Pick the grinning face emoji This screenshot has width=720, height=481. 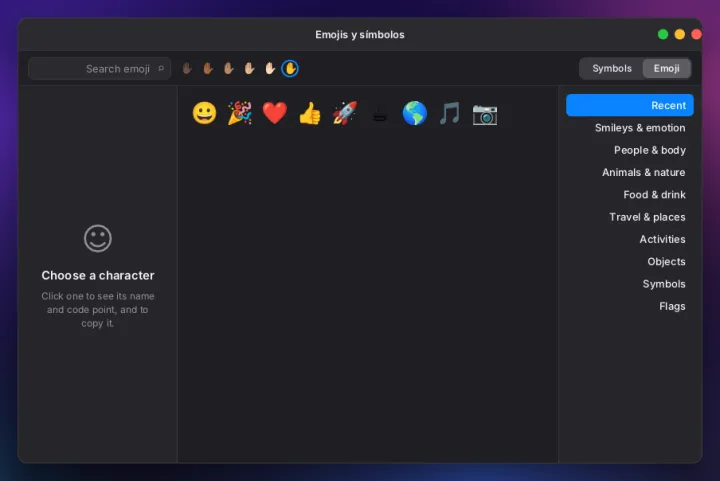[x=204, y=113]
